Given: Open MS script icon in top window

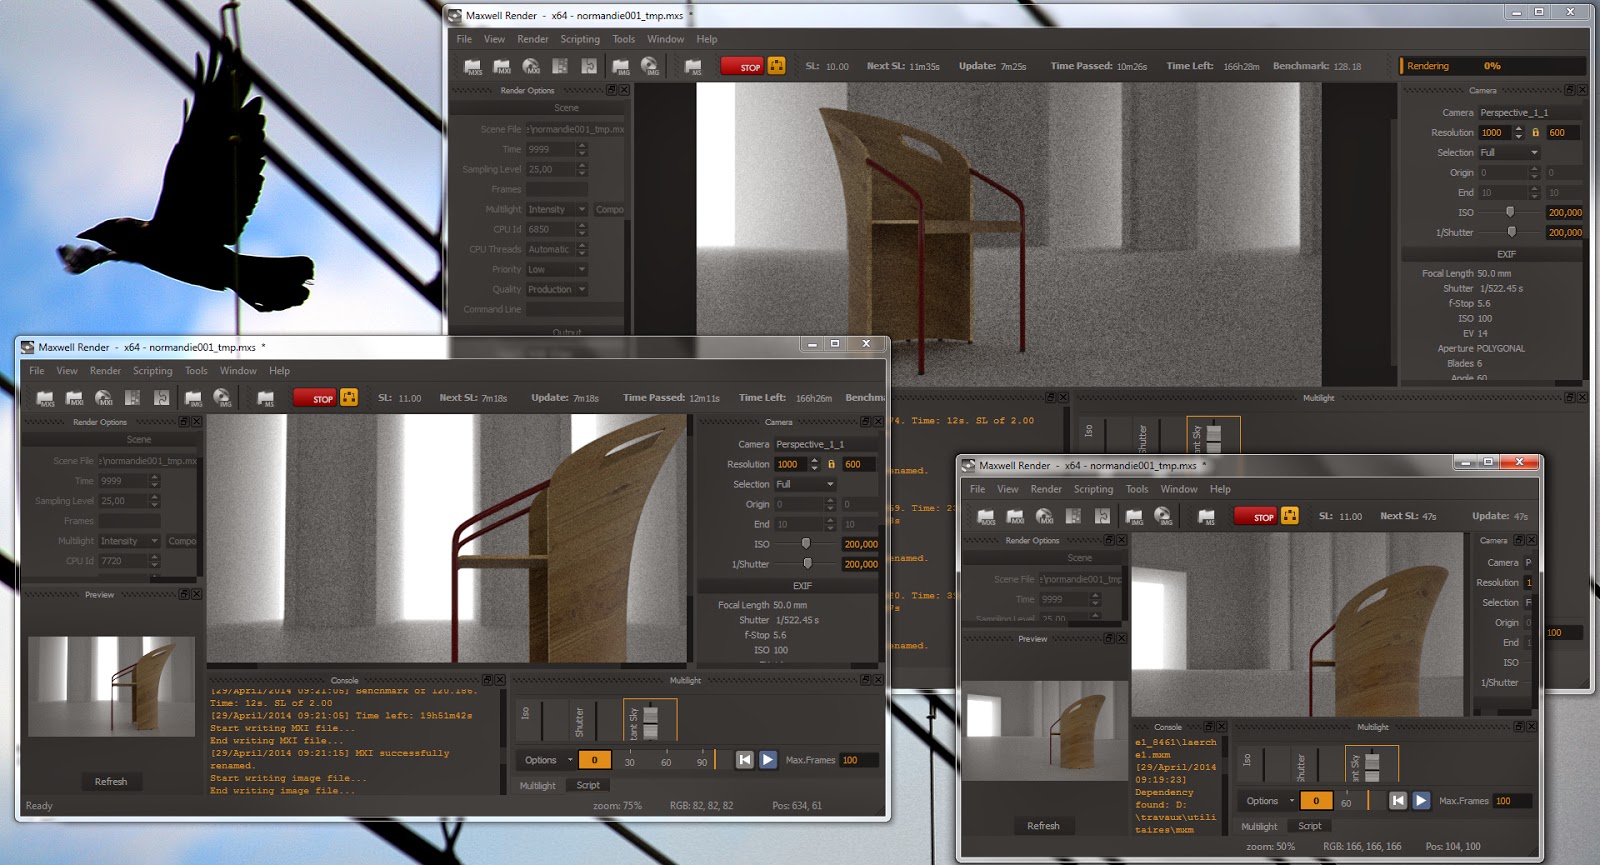Looking at the screenshot, I should [x=693, y=67].
